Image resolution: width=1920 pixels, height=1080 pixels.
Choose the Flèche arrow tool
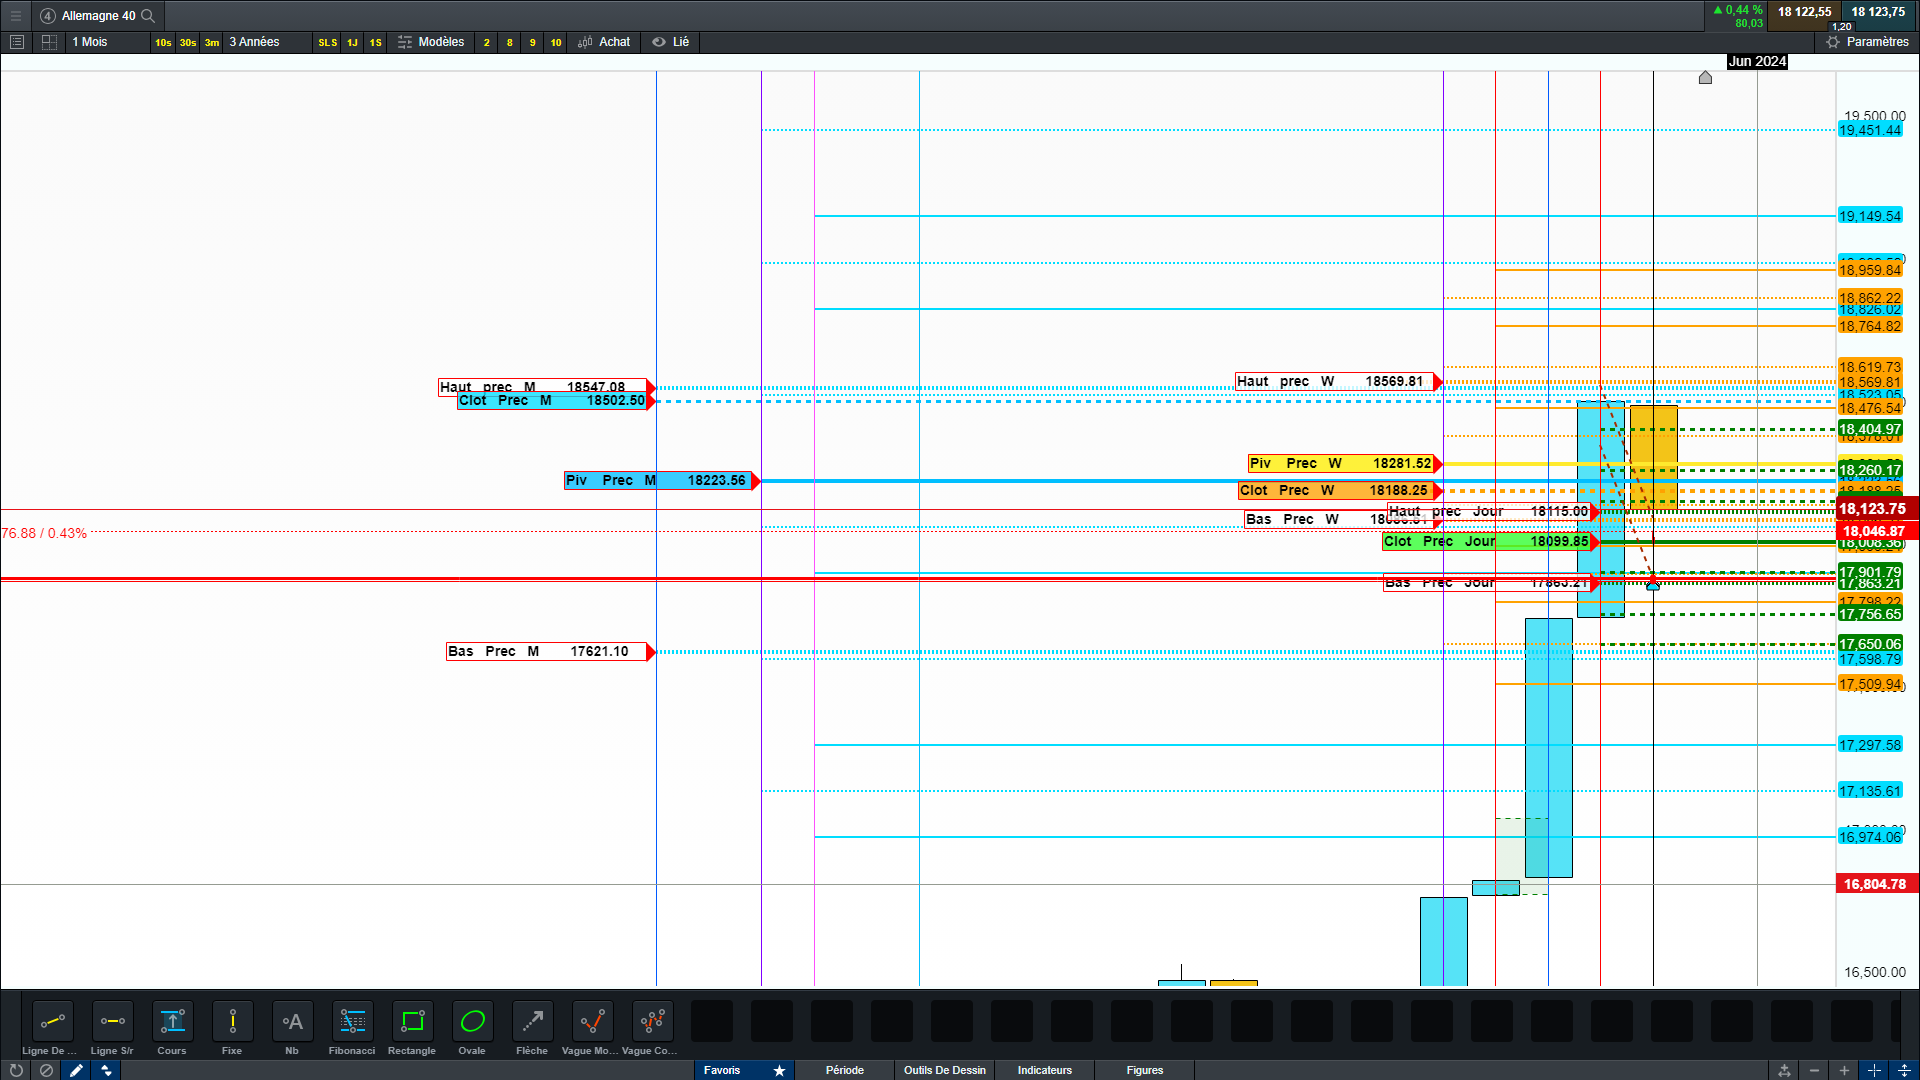point(532,1022)
